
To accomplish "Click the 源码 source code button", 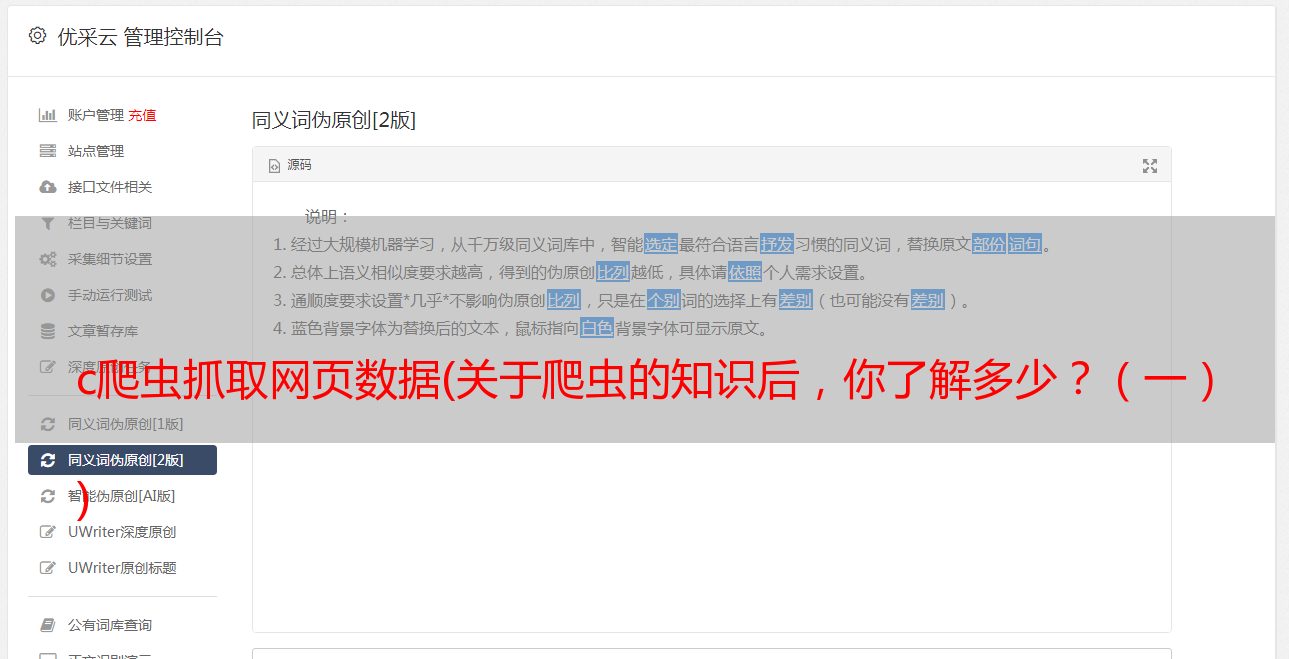I will 290,165.
